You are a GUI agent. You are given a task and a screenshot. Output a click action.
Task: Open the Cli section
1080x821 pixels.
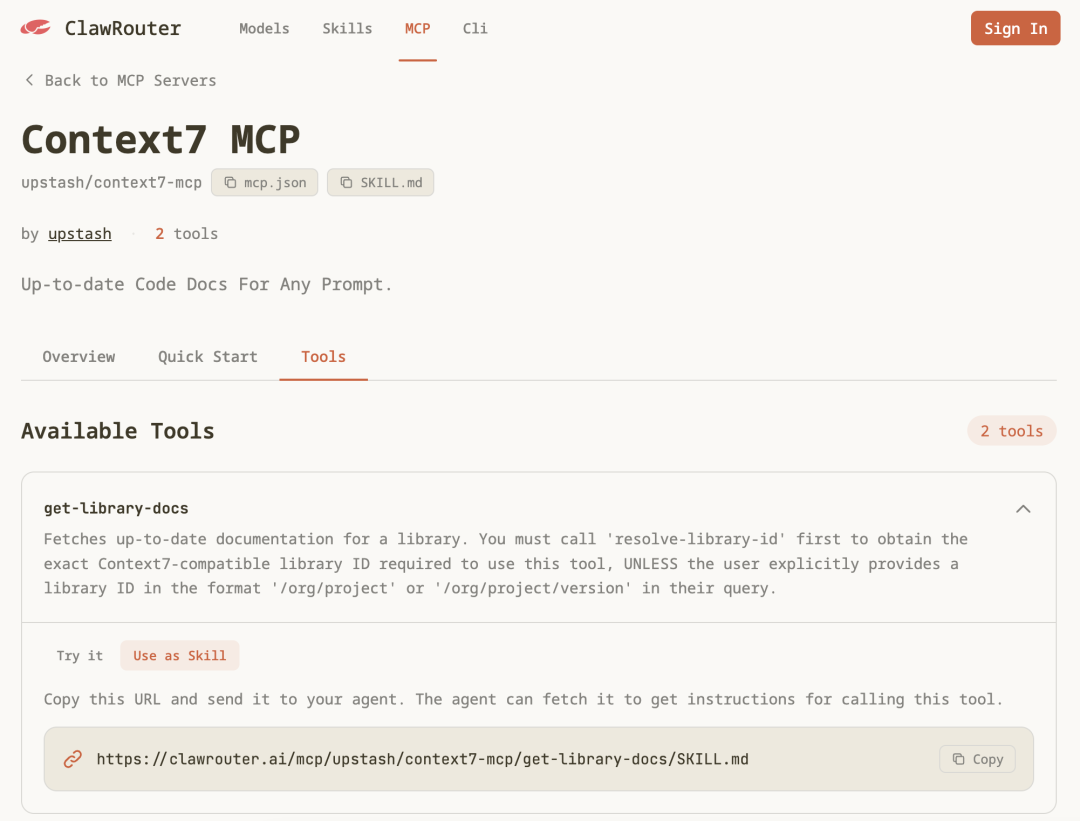click(475, 28)
